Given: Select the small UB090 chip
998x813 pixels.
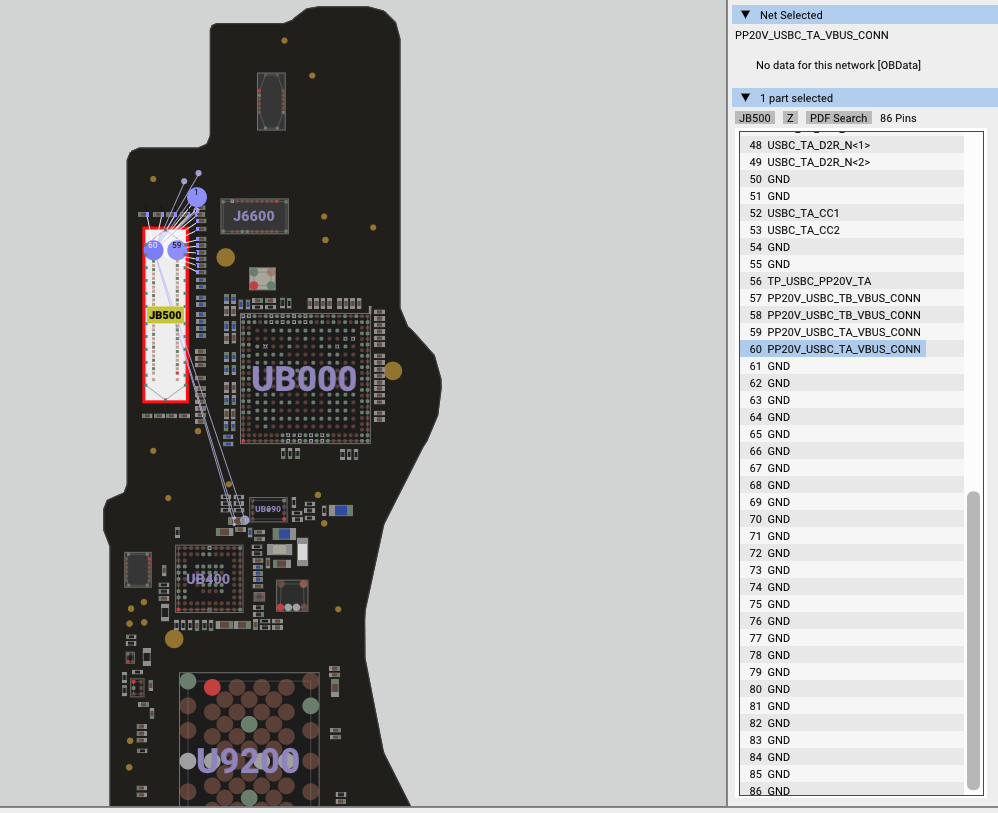Looking at the screenshot, I should click(268, 509).
